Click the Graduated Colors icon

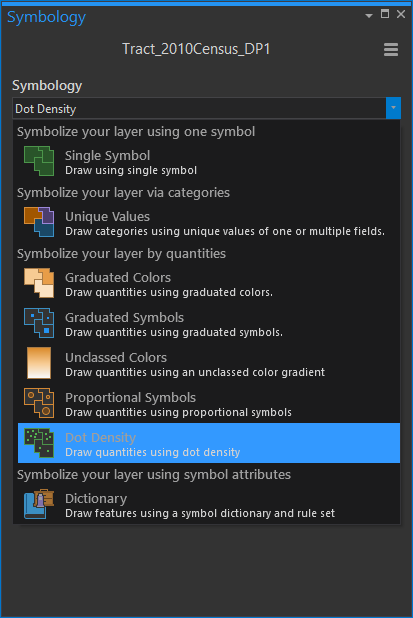(x=39, y=283)
